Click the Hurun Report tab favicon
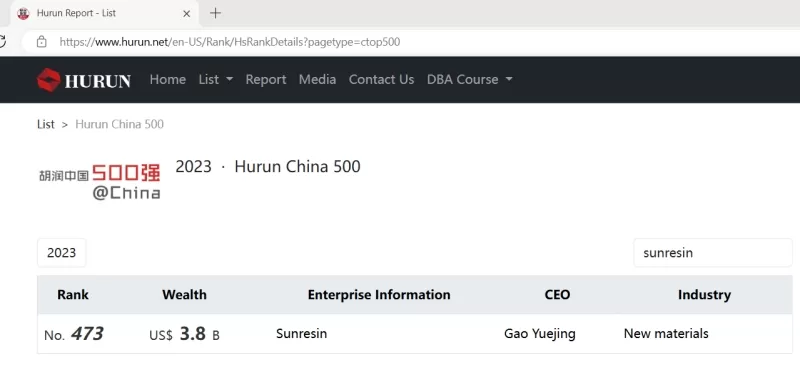Image resolution: width=800 pixels, height=380 pixels. click(x=23, y=14)
